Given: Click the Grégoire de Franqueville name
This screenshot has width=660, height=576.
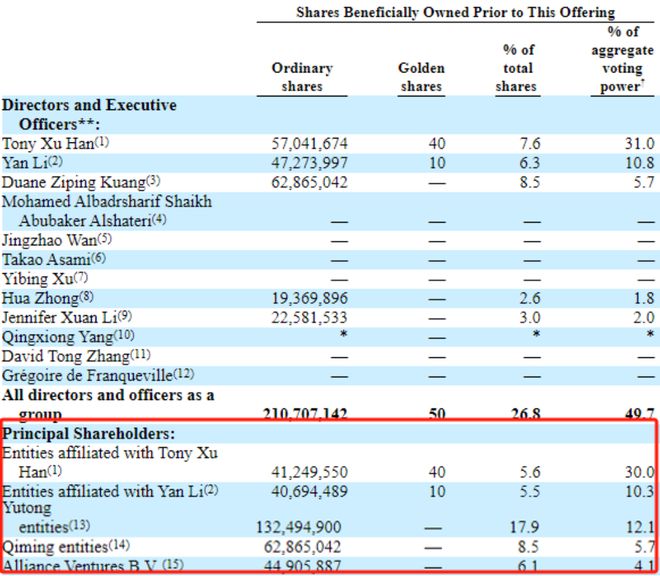Looking at the screenshot, I should [x=98, y=375].
